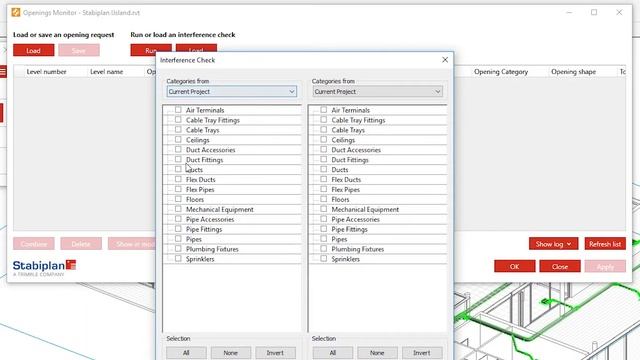This screenshot has width=640, height=360.
Task: Click right Selection All button
Action: click(x=333, y=353)
